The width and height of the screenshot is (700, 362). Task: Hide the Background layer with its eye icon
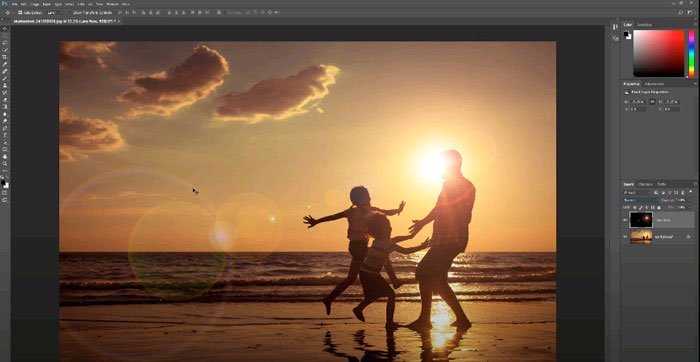tap(625, 237)
